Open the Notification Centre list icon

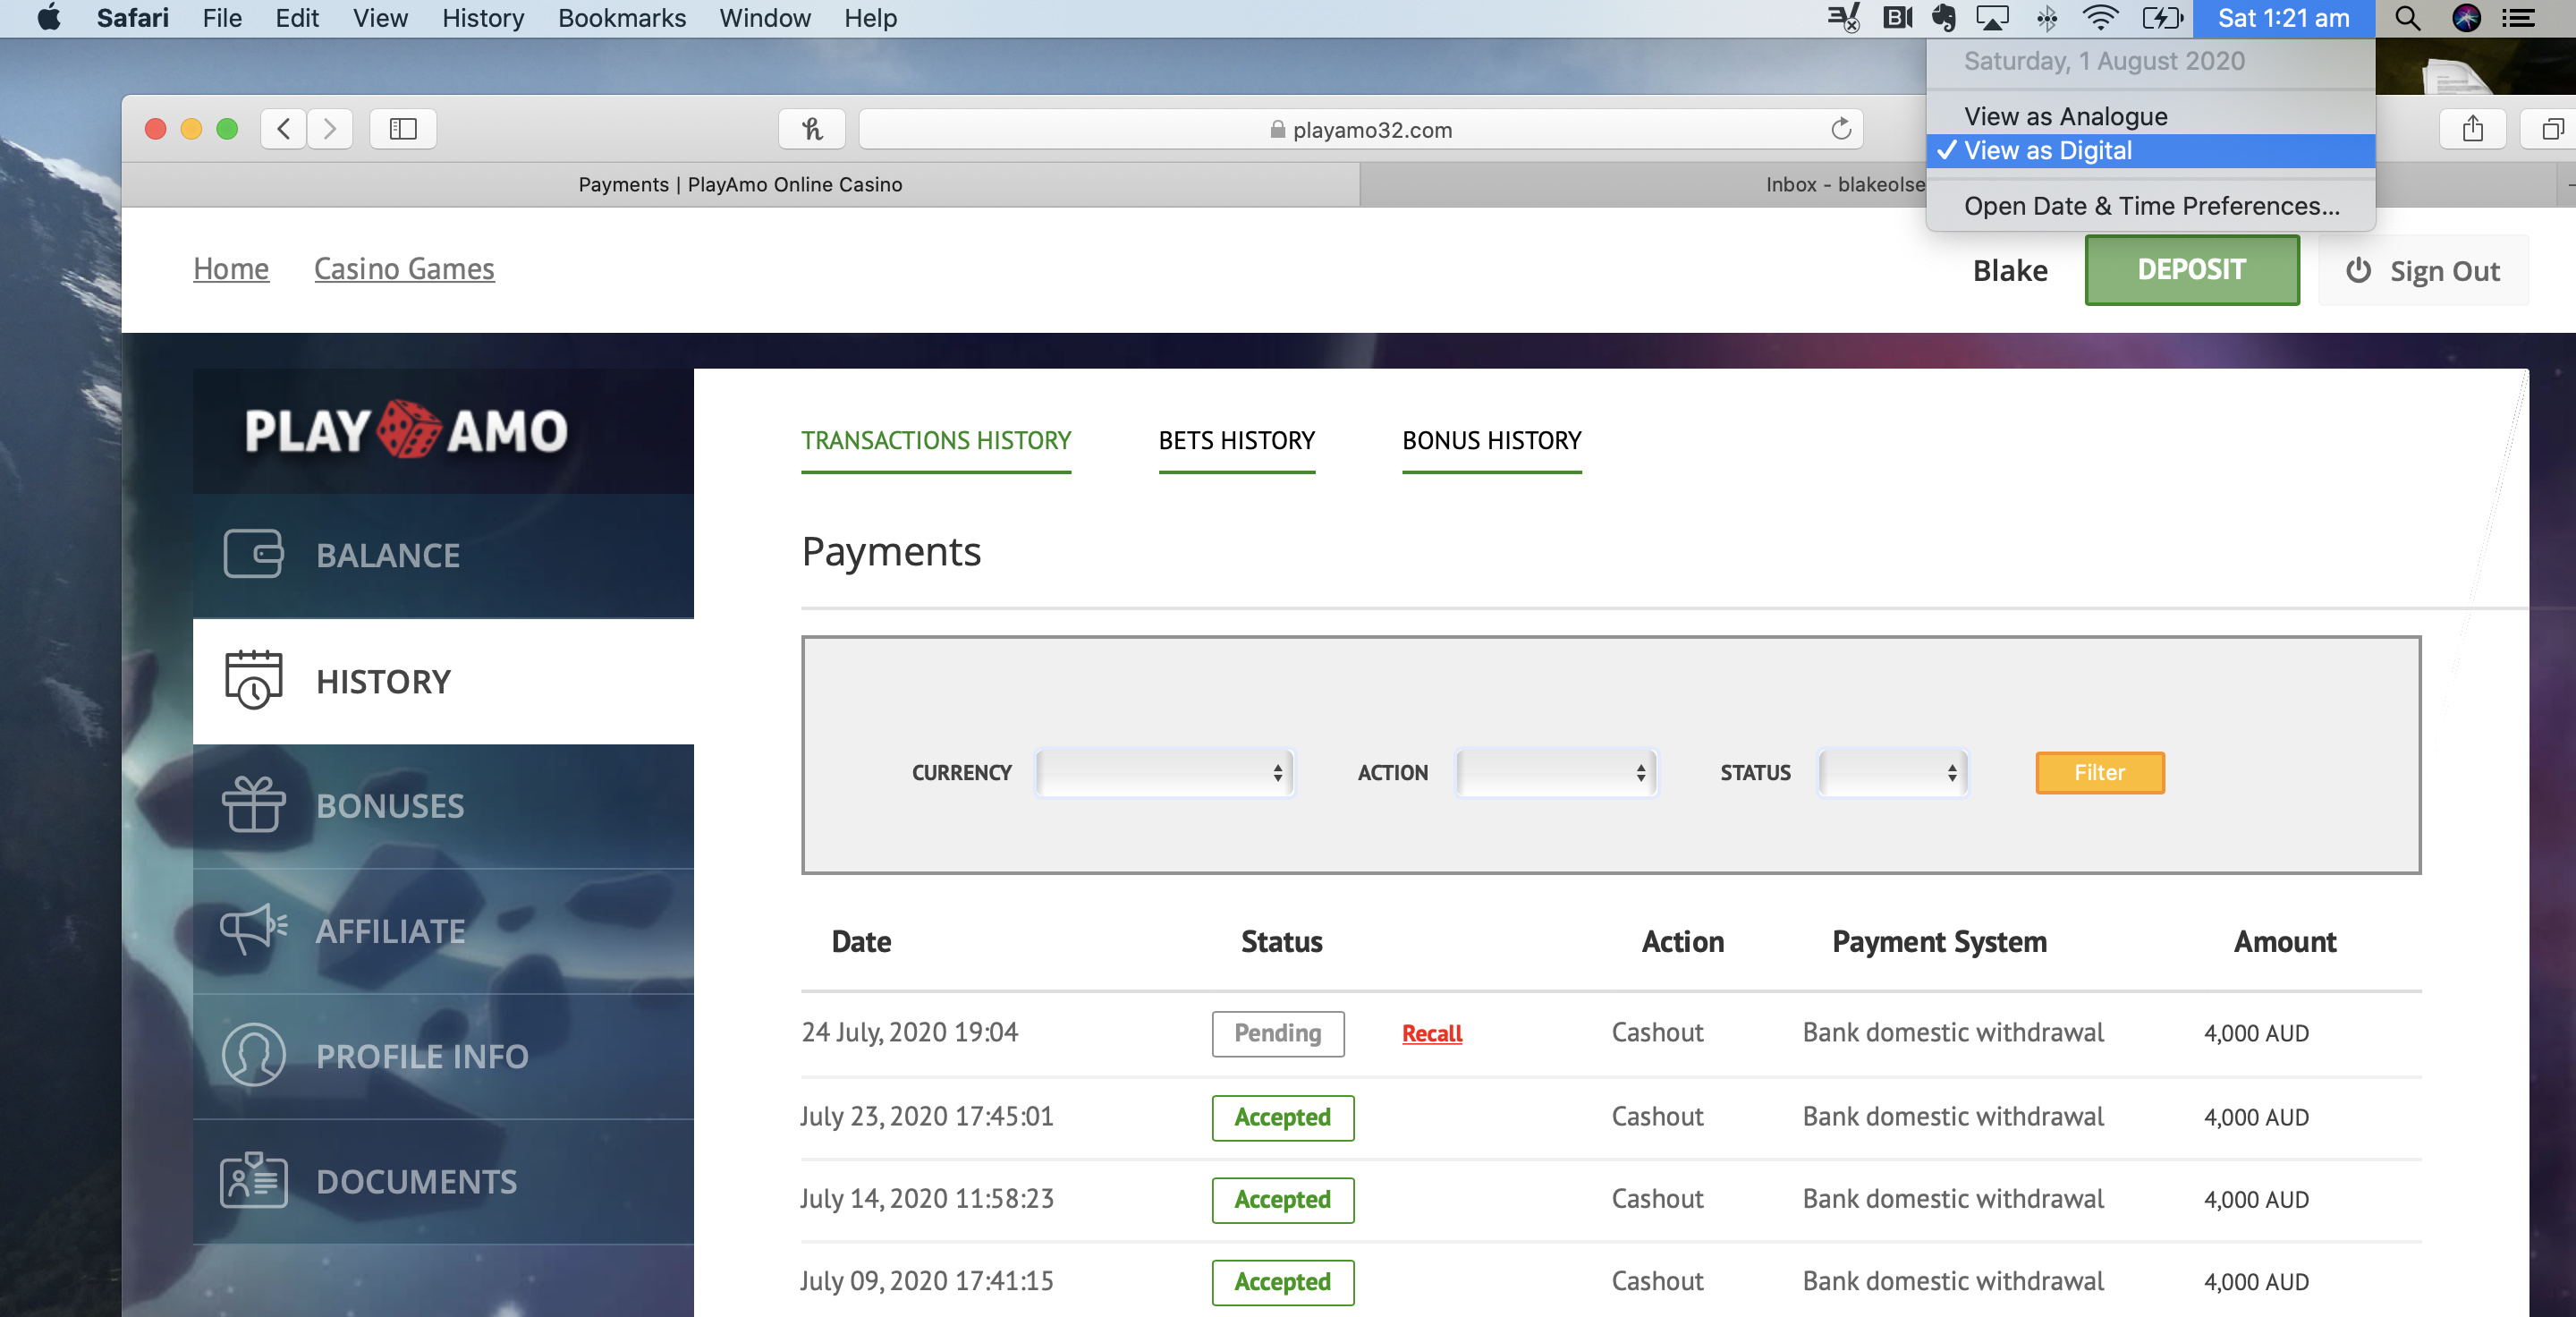click(x=2519, y=18)
